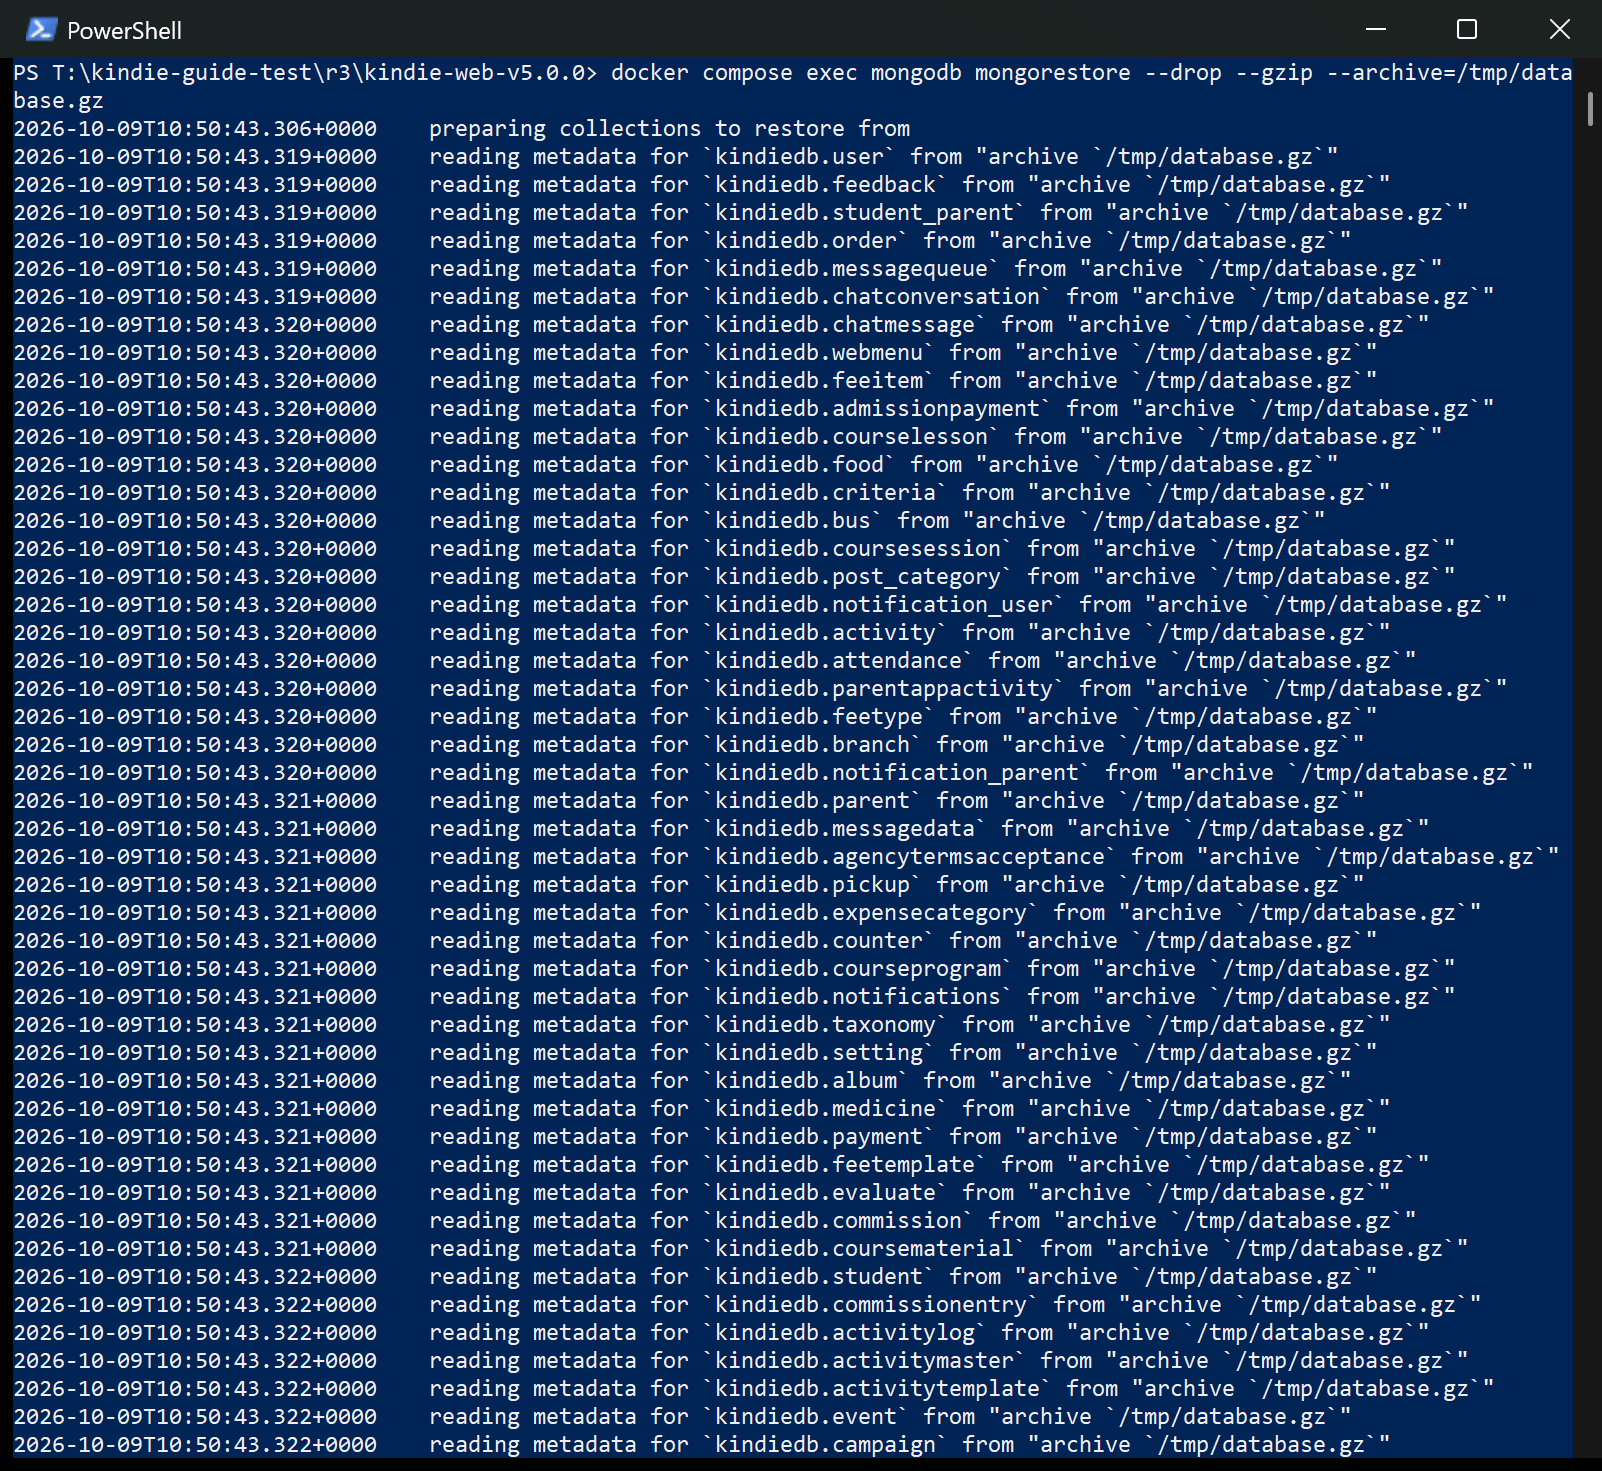The height and width of the screenshot is (1471, 1602).
Task: Click the `kindiedb.webmenu` entry
Action: 819,353
